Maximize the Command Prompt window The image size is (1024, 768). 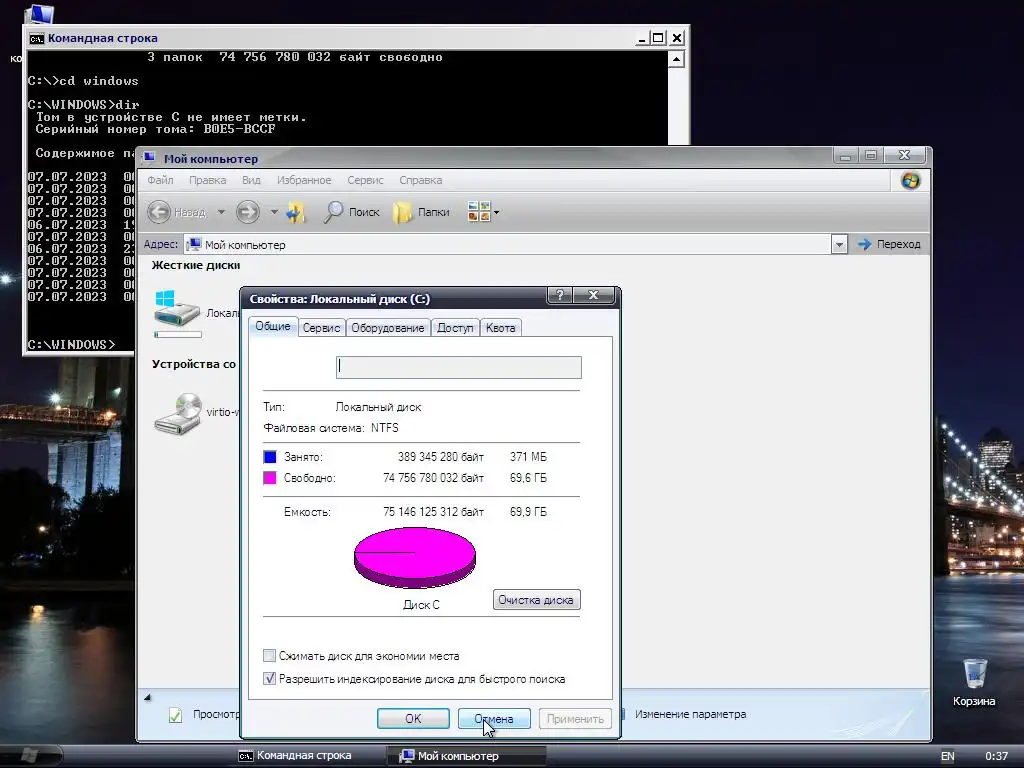tap(658, 38)
